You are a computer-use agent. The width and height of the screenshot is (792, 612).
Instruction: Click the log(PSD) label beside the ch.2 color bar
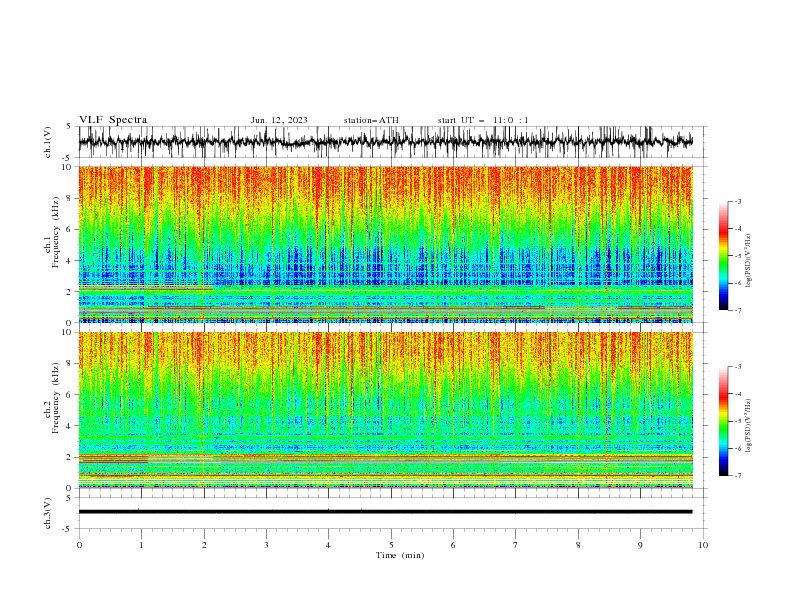tap(749, 426)
